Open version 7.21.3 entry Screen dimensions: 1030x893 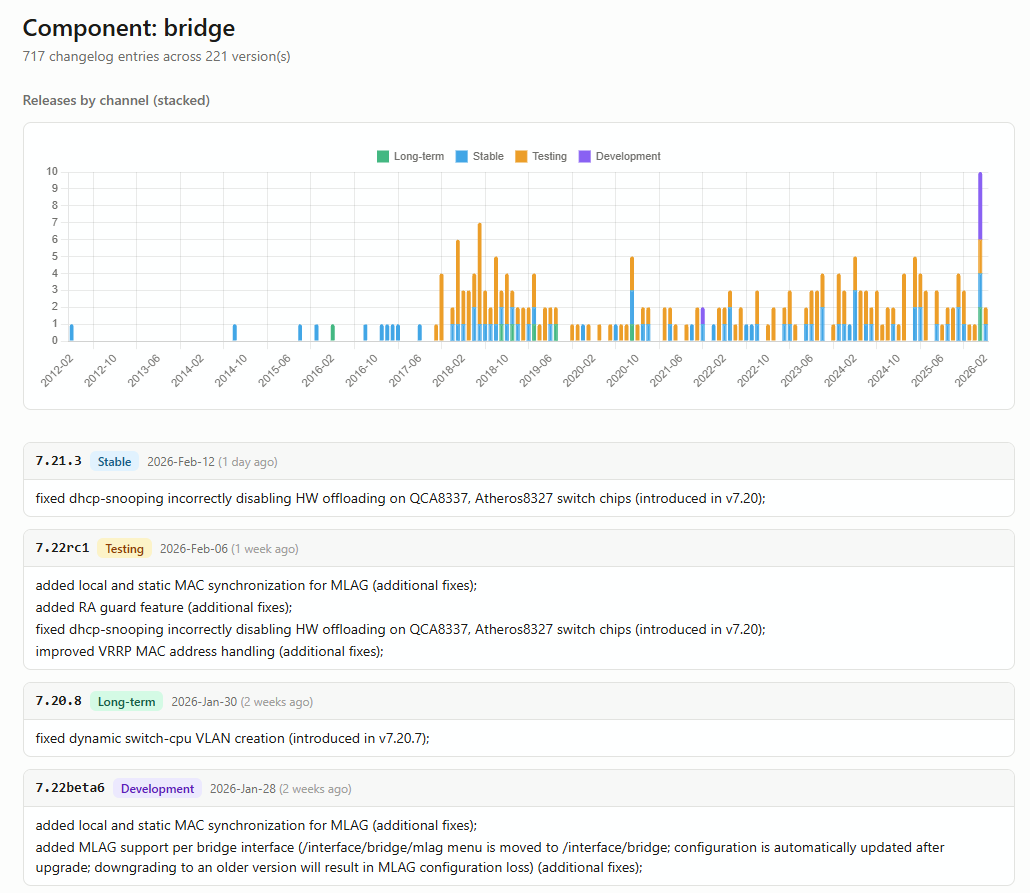(x=58, y=461)
